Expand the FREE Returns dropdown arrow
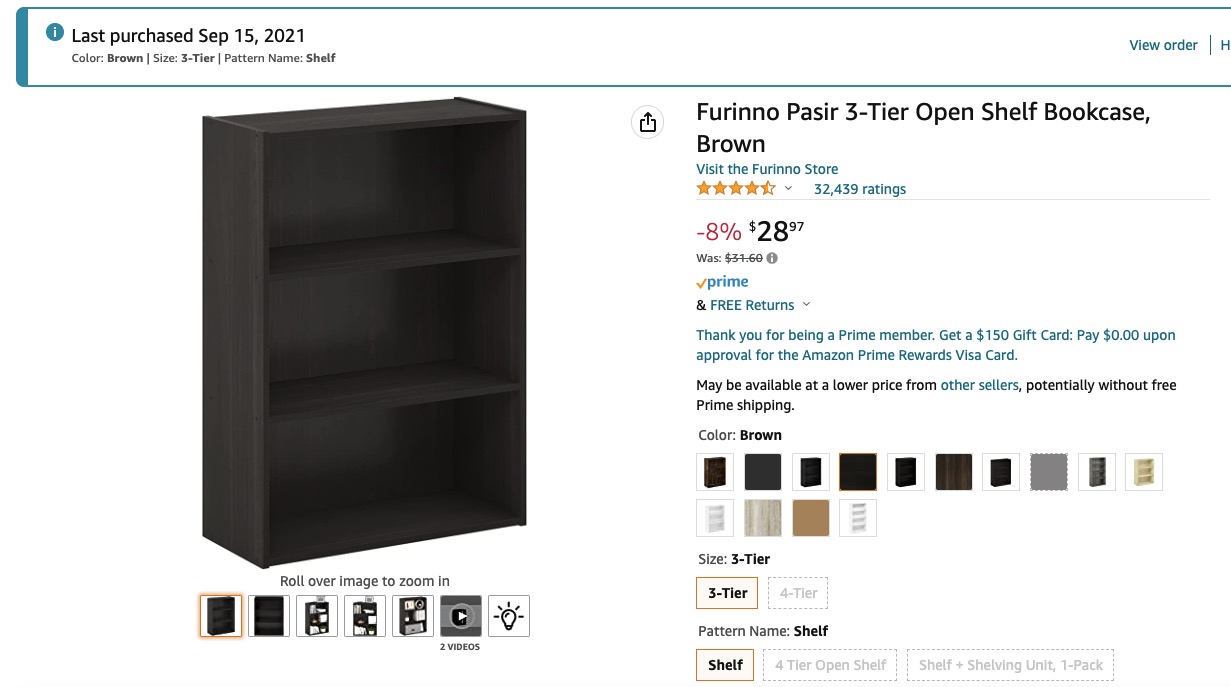 (807, 305)
